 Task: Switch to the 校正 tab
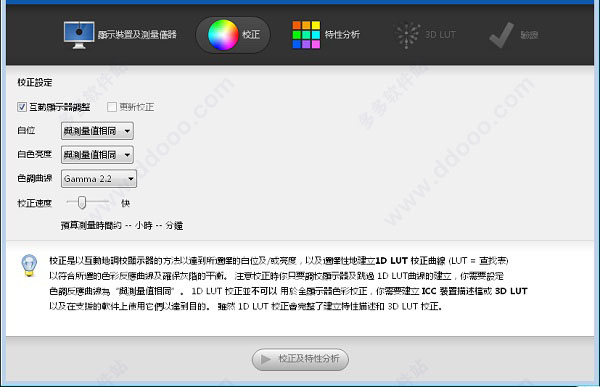pos(233,35)
